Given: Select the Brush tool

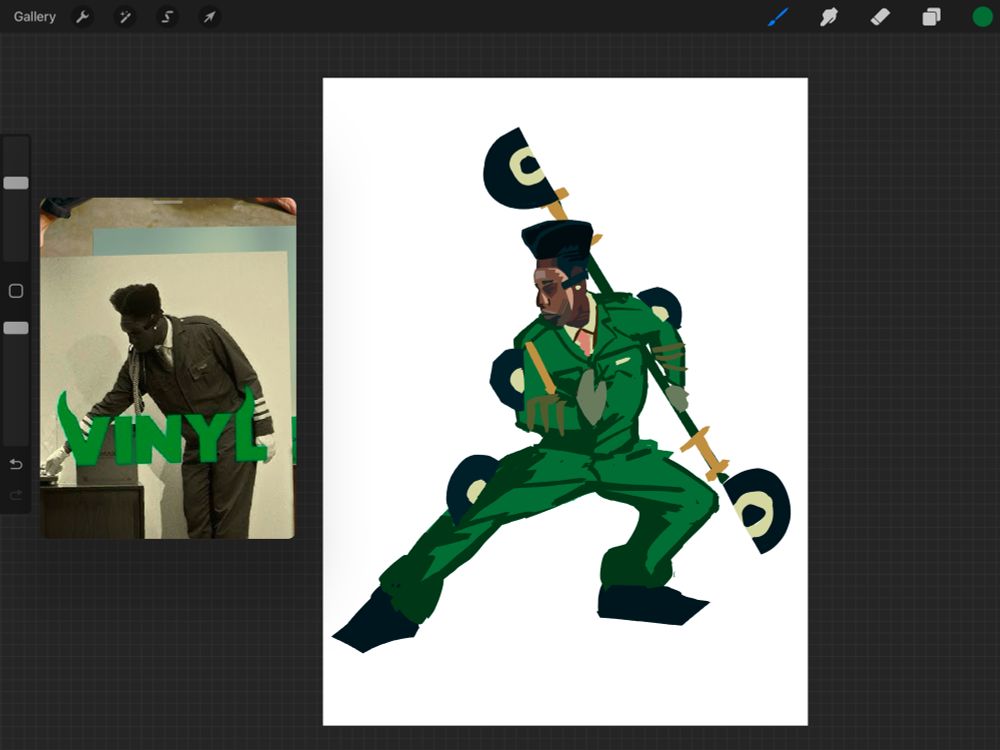Looking at the screenshot, I should [778, 17].
